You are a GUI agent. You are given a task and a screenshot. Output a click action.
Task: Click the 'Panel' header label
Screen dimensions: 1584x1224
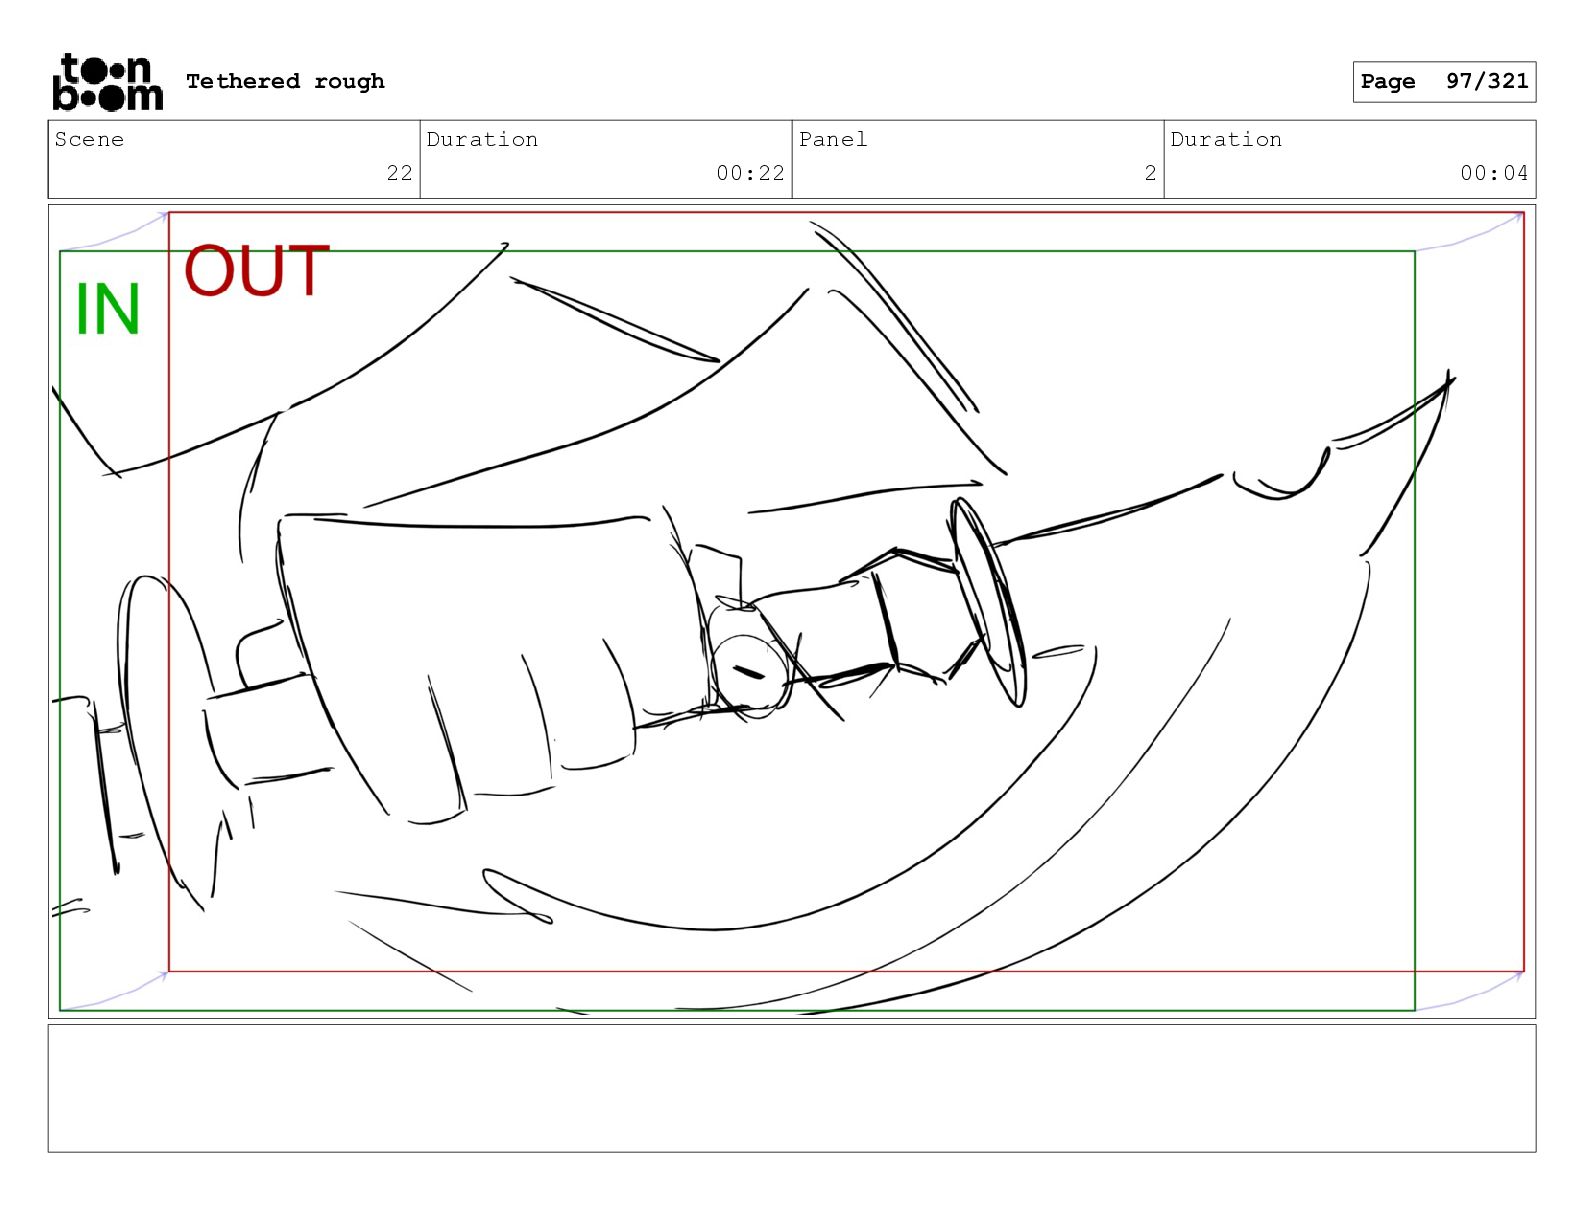(833, 139)
